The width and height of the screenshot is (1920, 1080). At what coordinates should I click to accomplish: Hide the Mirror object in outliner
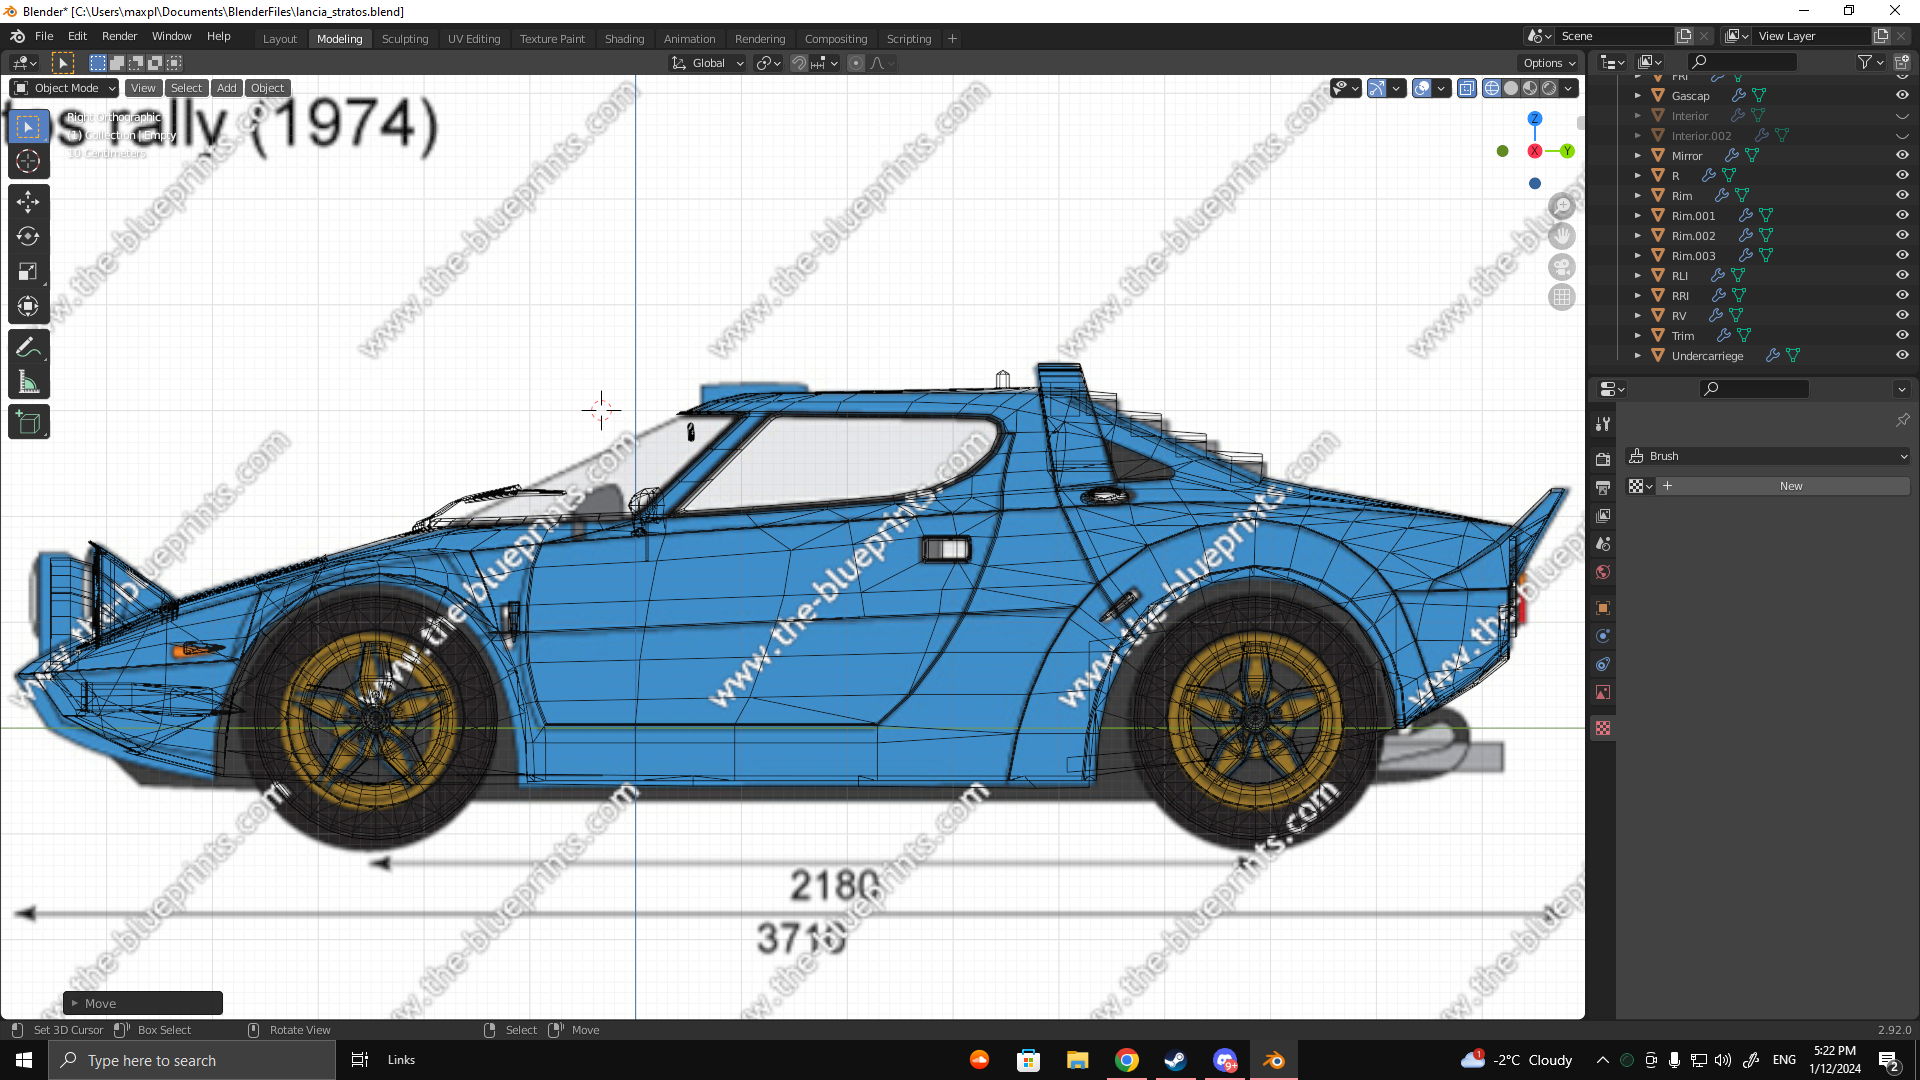(x=1902, y=156)
